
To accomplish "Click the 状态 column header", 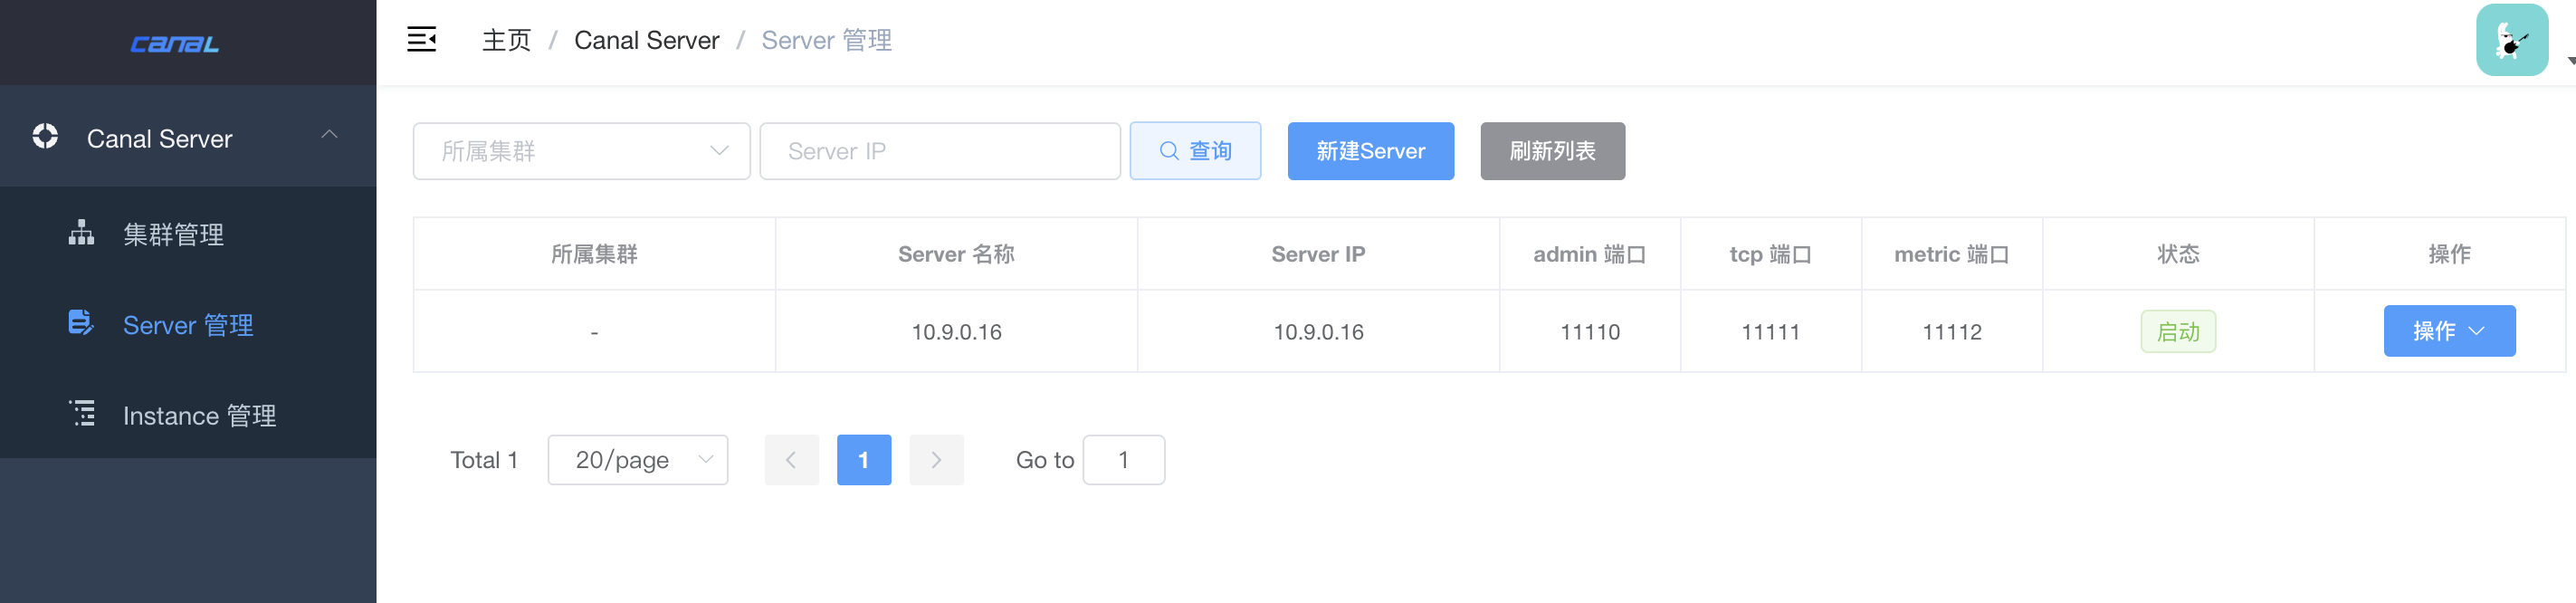I will 2177,254.
